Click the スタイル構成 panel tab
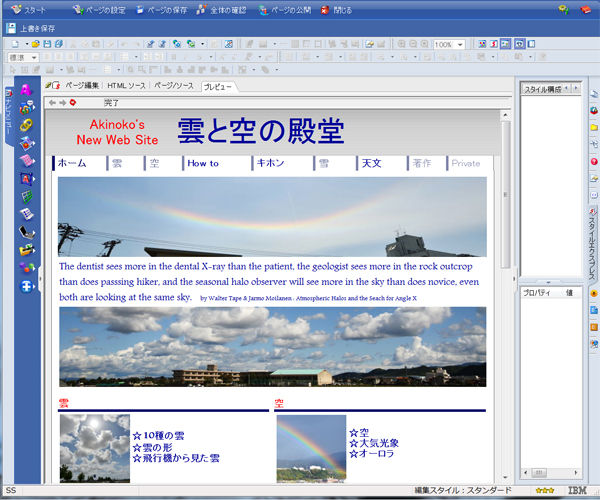Screen dimensions: 600x500 click(543, 89)
